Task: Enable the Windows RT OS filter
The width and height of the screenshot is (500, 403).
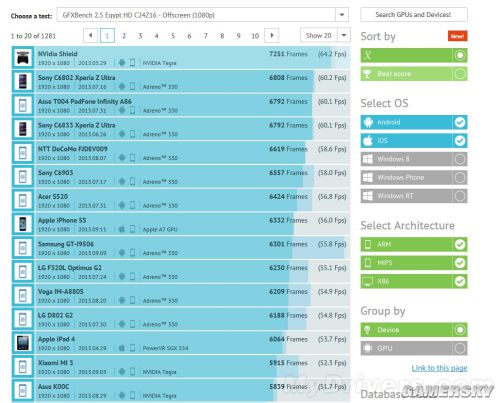Action: (x=460, y=196)
